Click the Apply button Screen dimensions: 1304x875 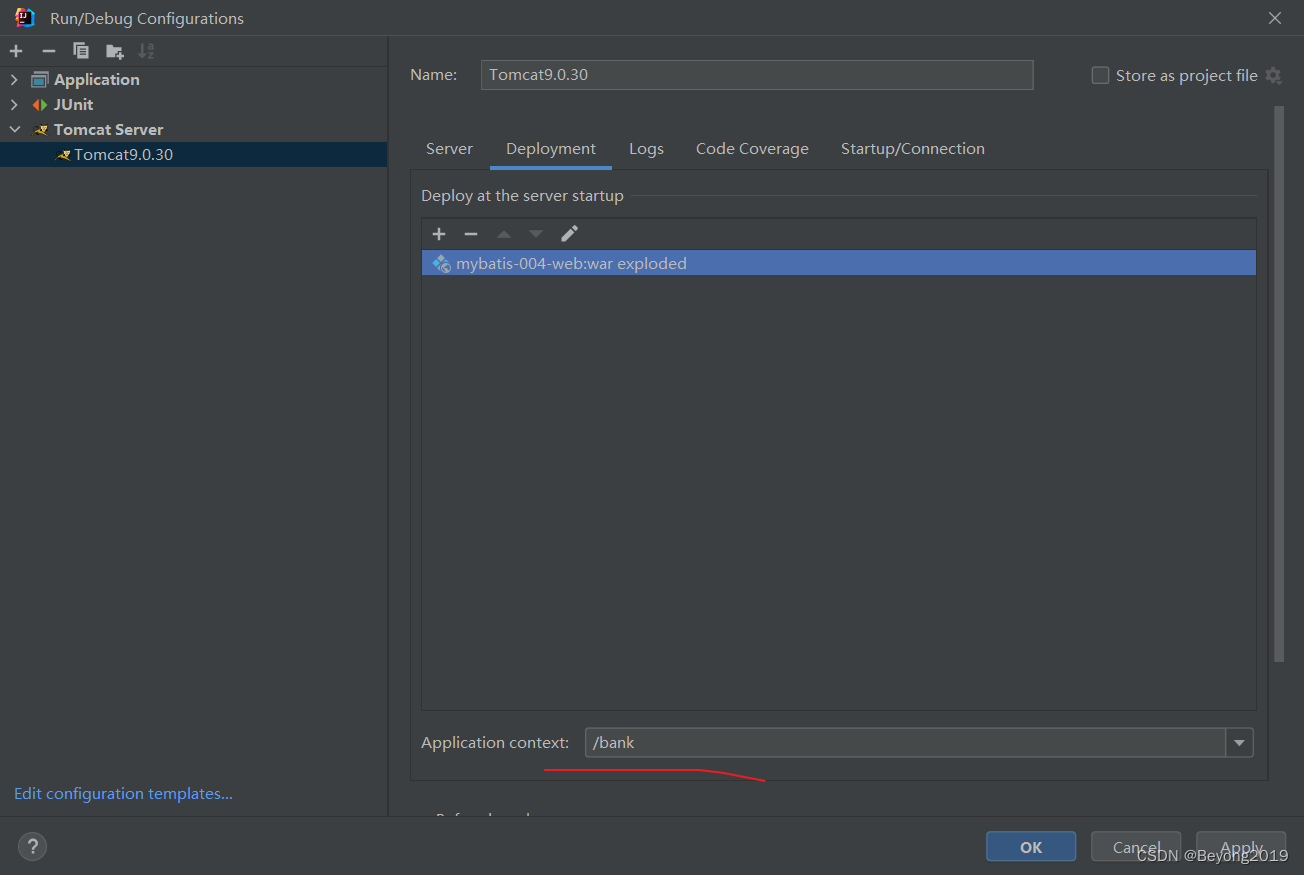click(x=1241, y=847)
